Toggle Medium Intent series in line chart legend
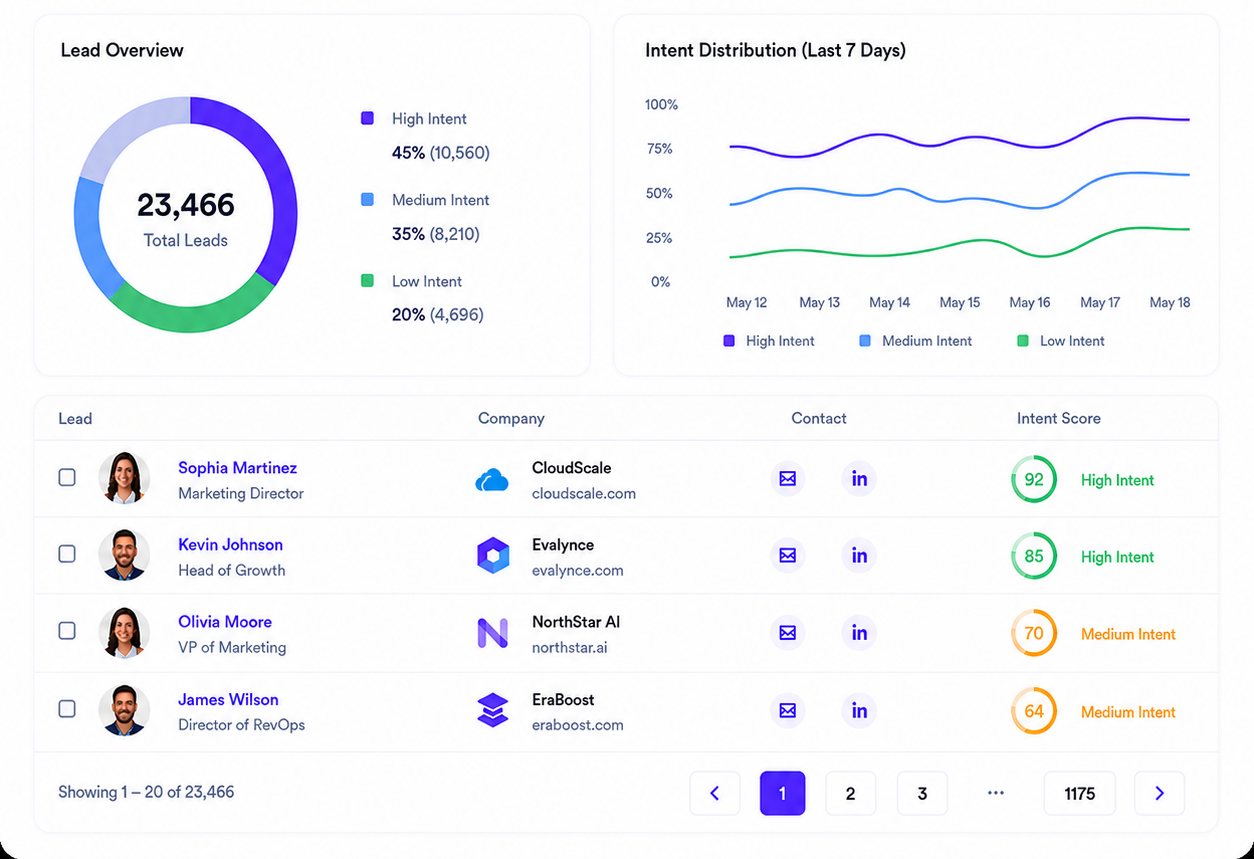The image size is (1254, 859). tap(915, 341)
